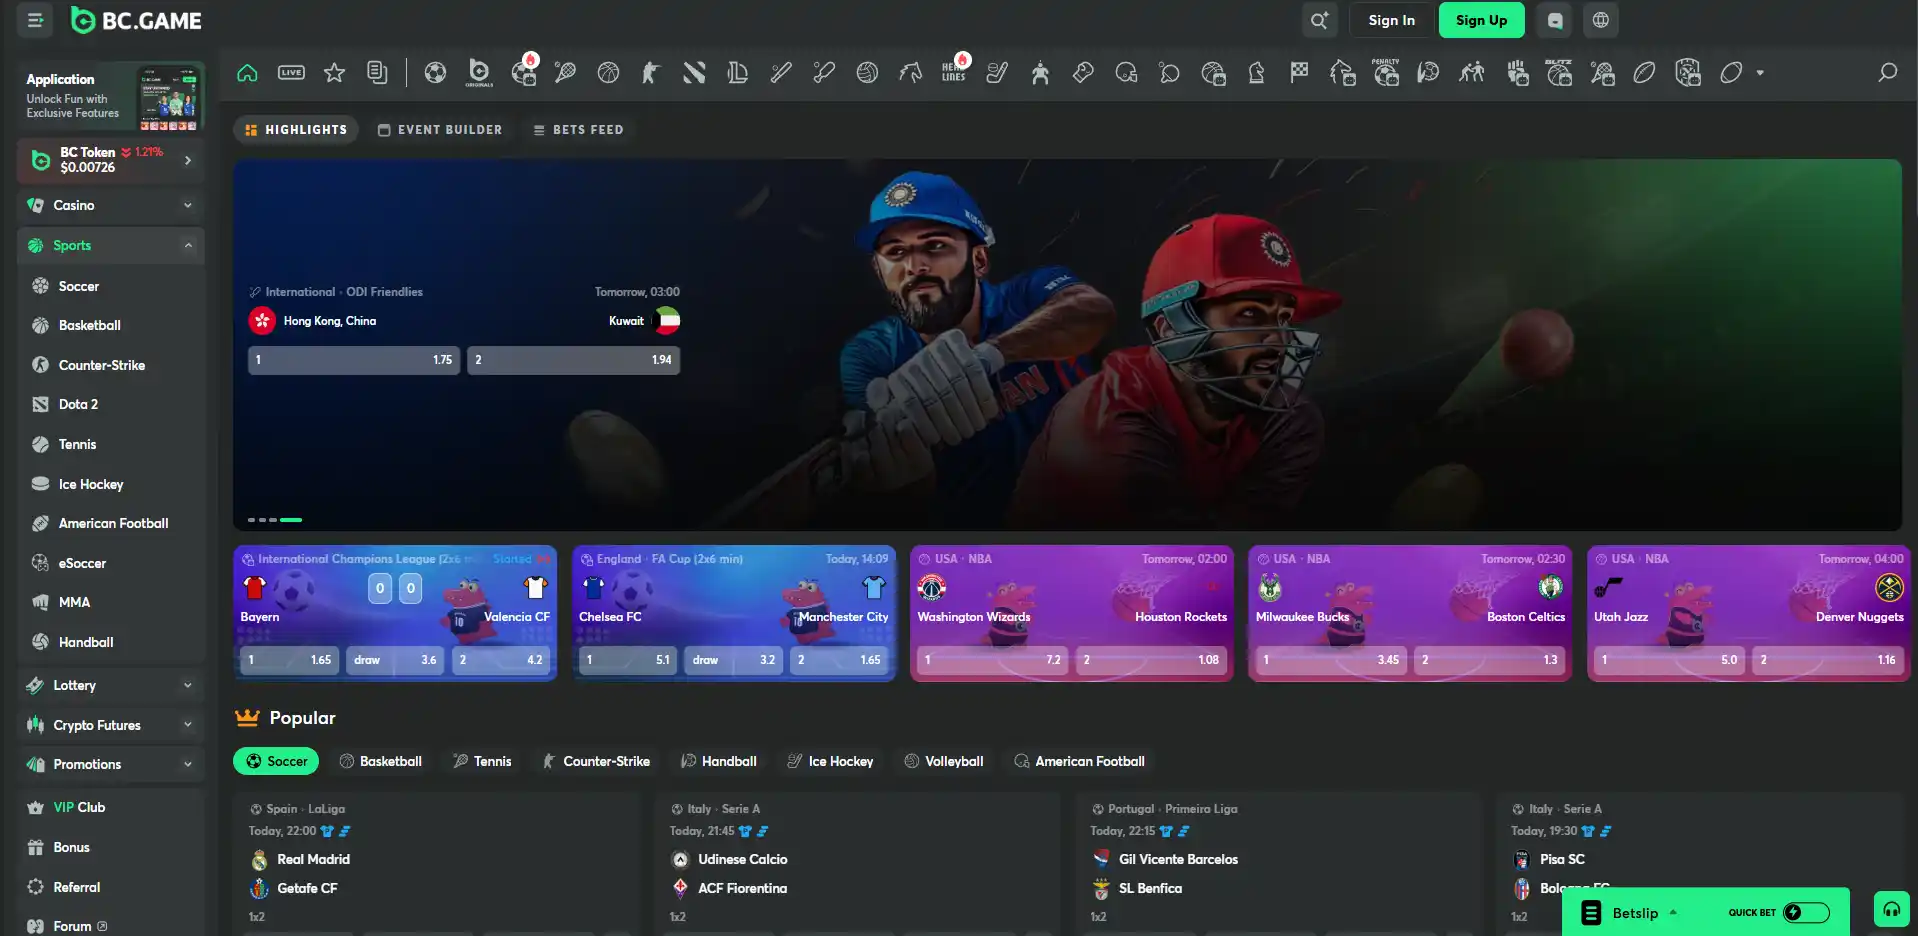The width and height of the screenshot is (1918, 936).
Task: Select the Penalty shootout icon
Action: (1386, 72)
